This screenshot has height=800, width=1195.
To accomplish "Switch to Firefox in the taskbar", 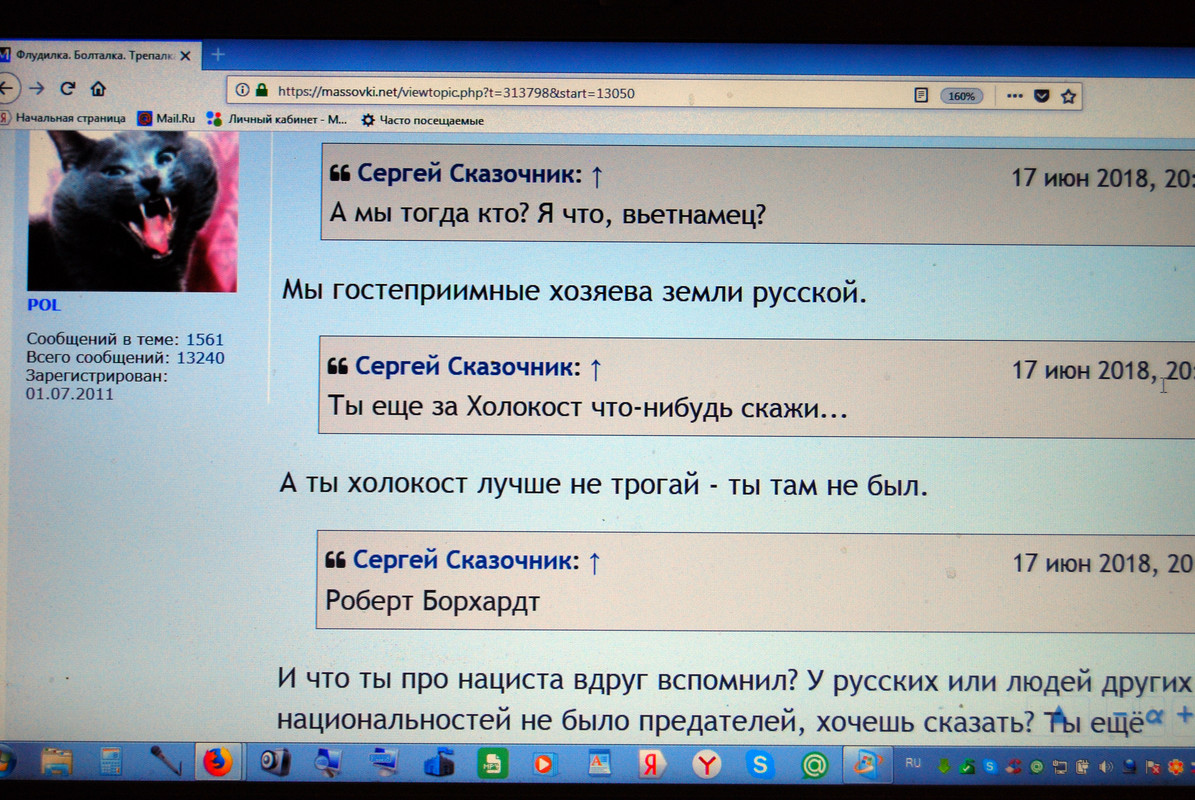I will coord(218,762).
